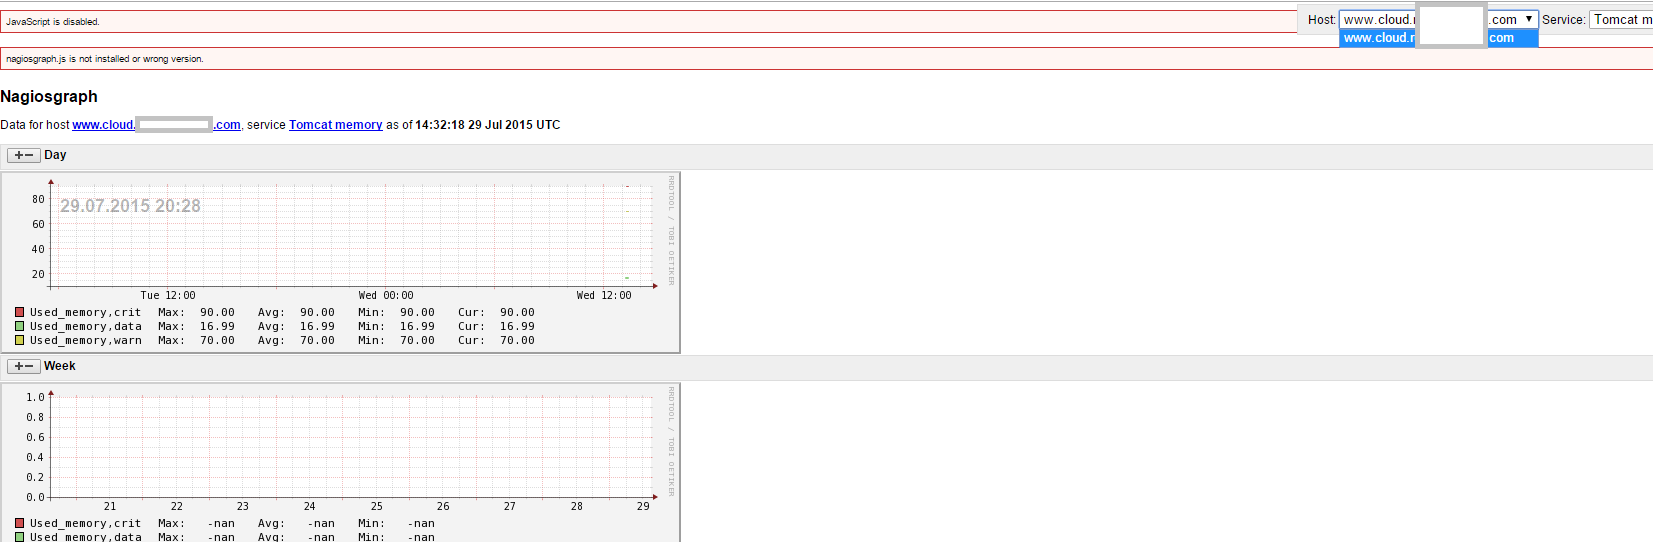Click red Used_memory,crit swatch in Day legend
Screen dimensions: 1653x542
[x=19, y=312]
